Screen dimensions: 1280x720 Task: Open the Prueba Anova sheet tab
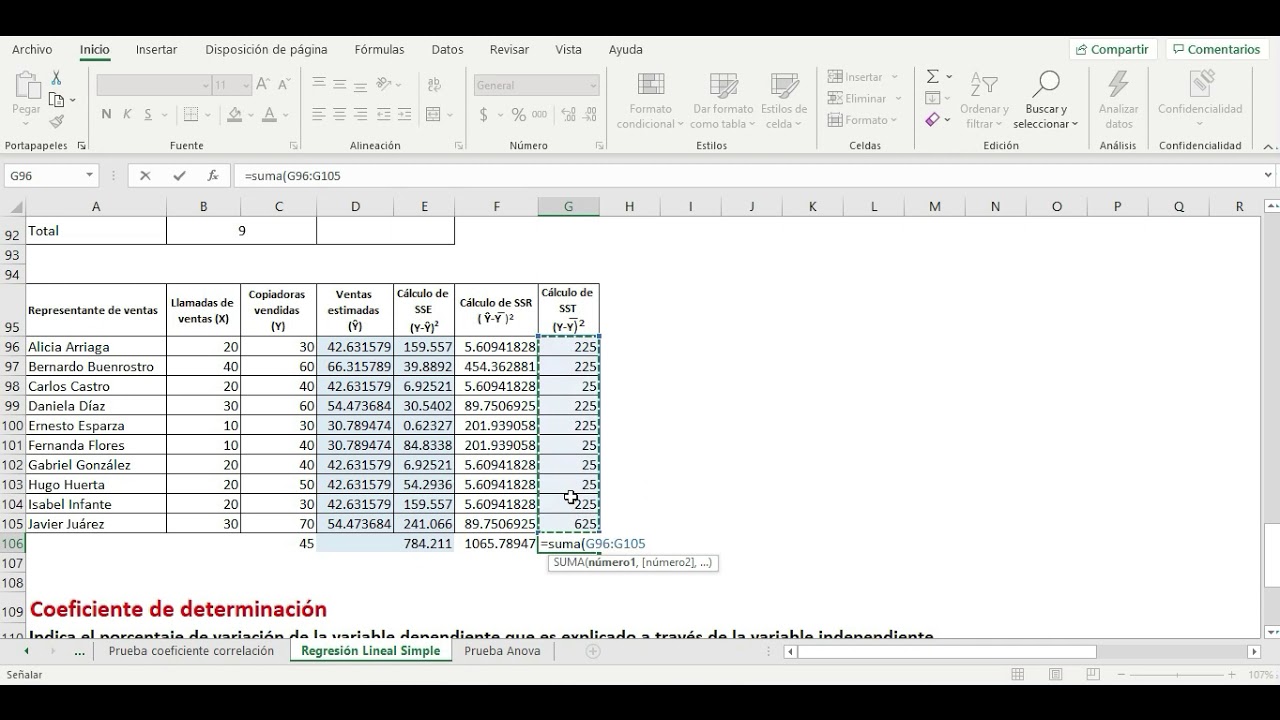[502, 651]
